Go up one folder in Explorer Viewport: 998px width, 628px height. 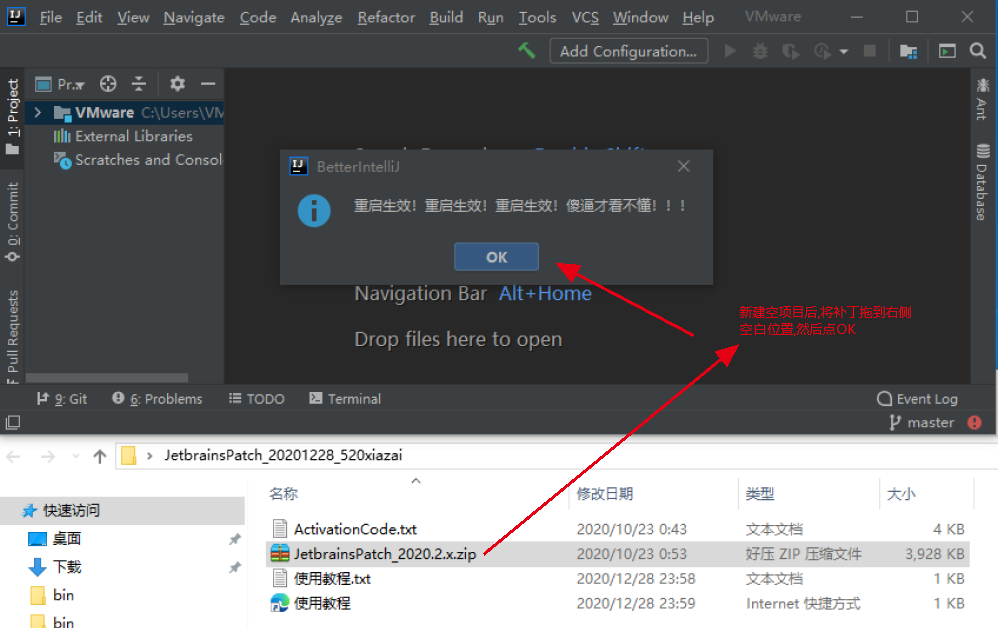(x=99, y=456)
